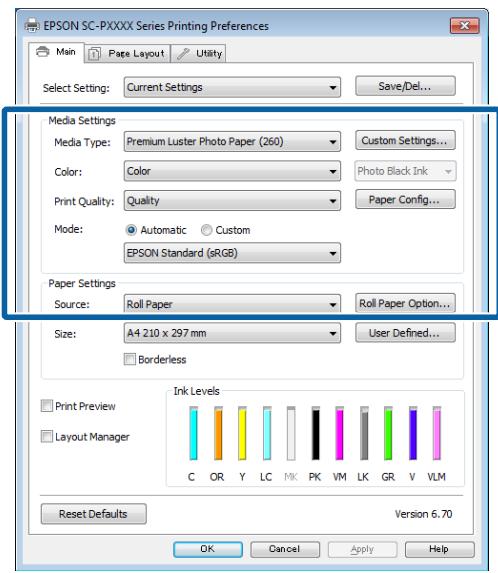Expand the Color dropdown
This screenshot has height=573, width=498.
click(232, 171)
